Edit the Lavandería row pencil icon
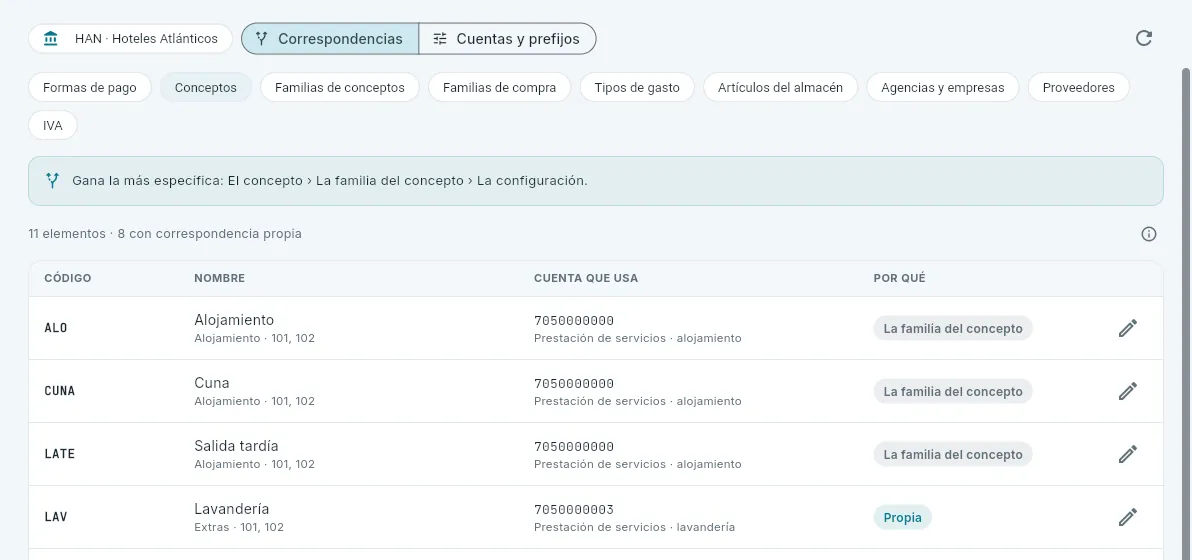This screenshot has height=560, width=1192. [x=1127, y=517]
